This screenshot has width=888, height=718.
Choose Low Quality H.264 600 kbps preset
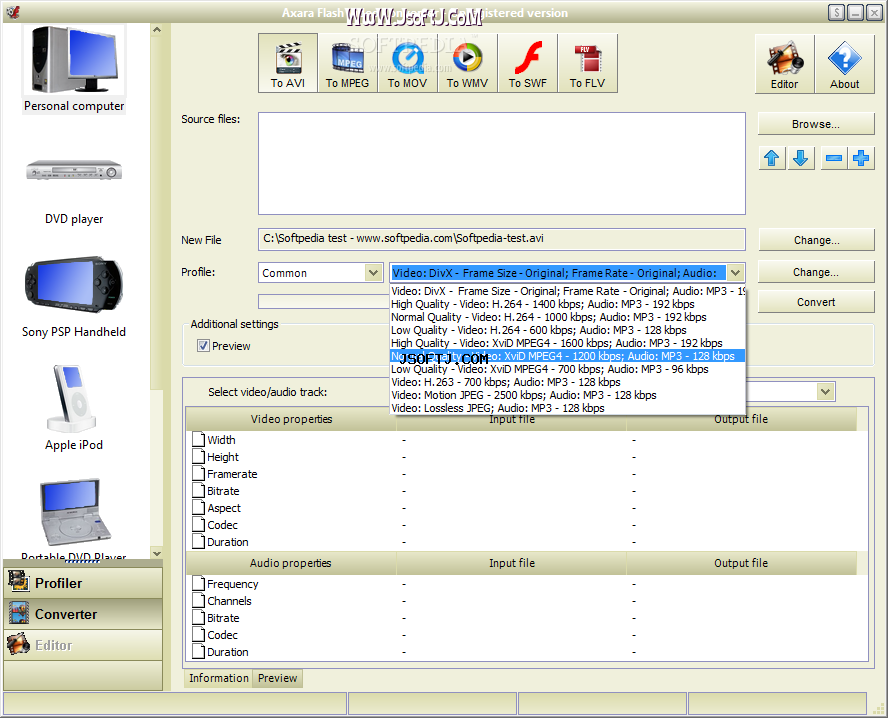(567, 330)
